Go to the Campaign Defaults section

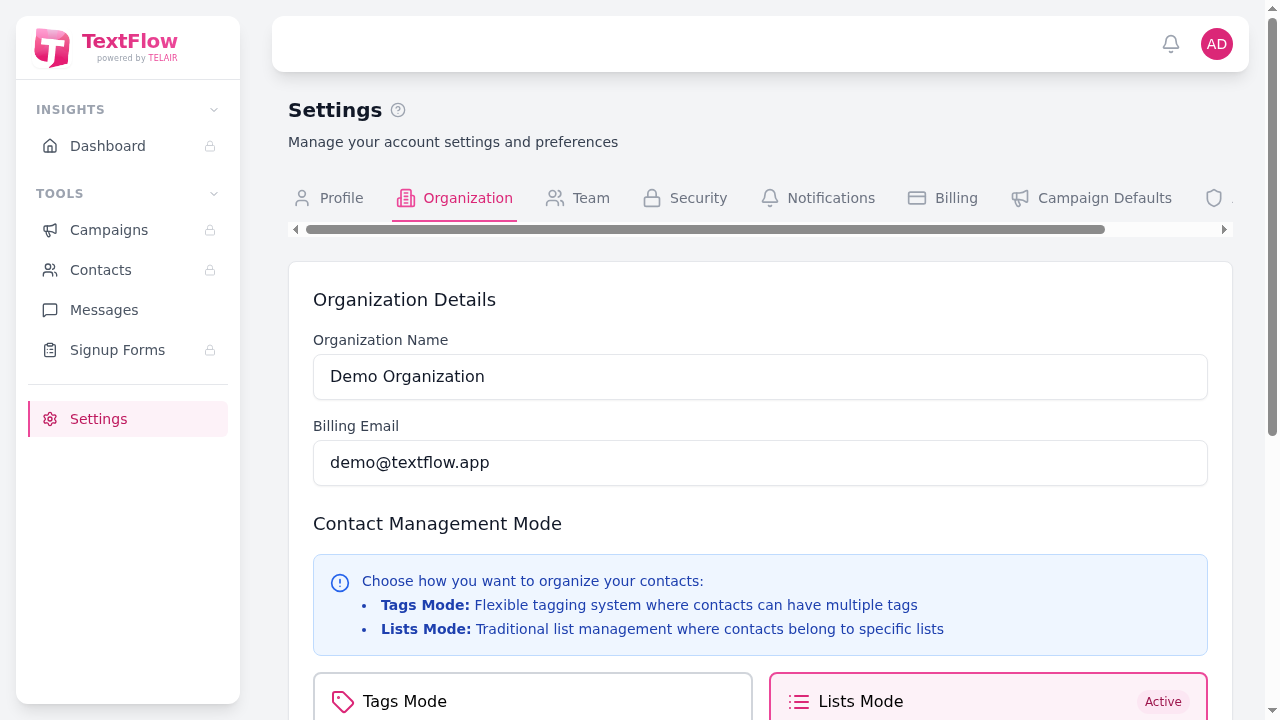[1091, 198]
